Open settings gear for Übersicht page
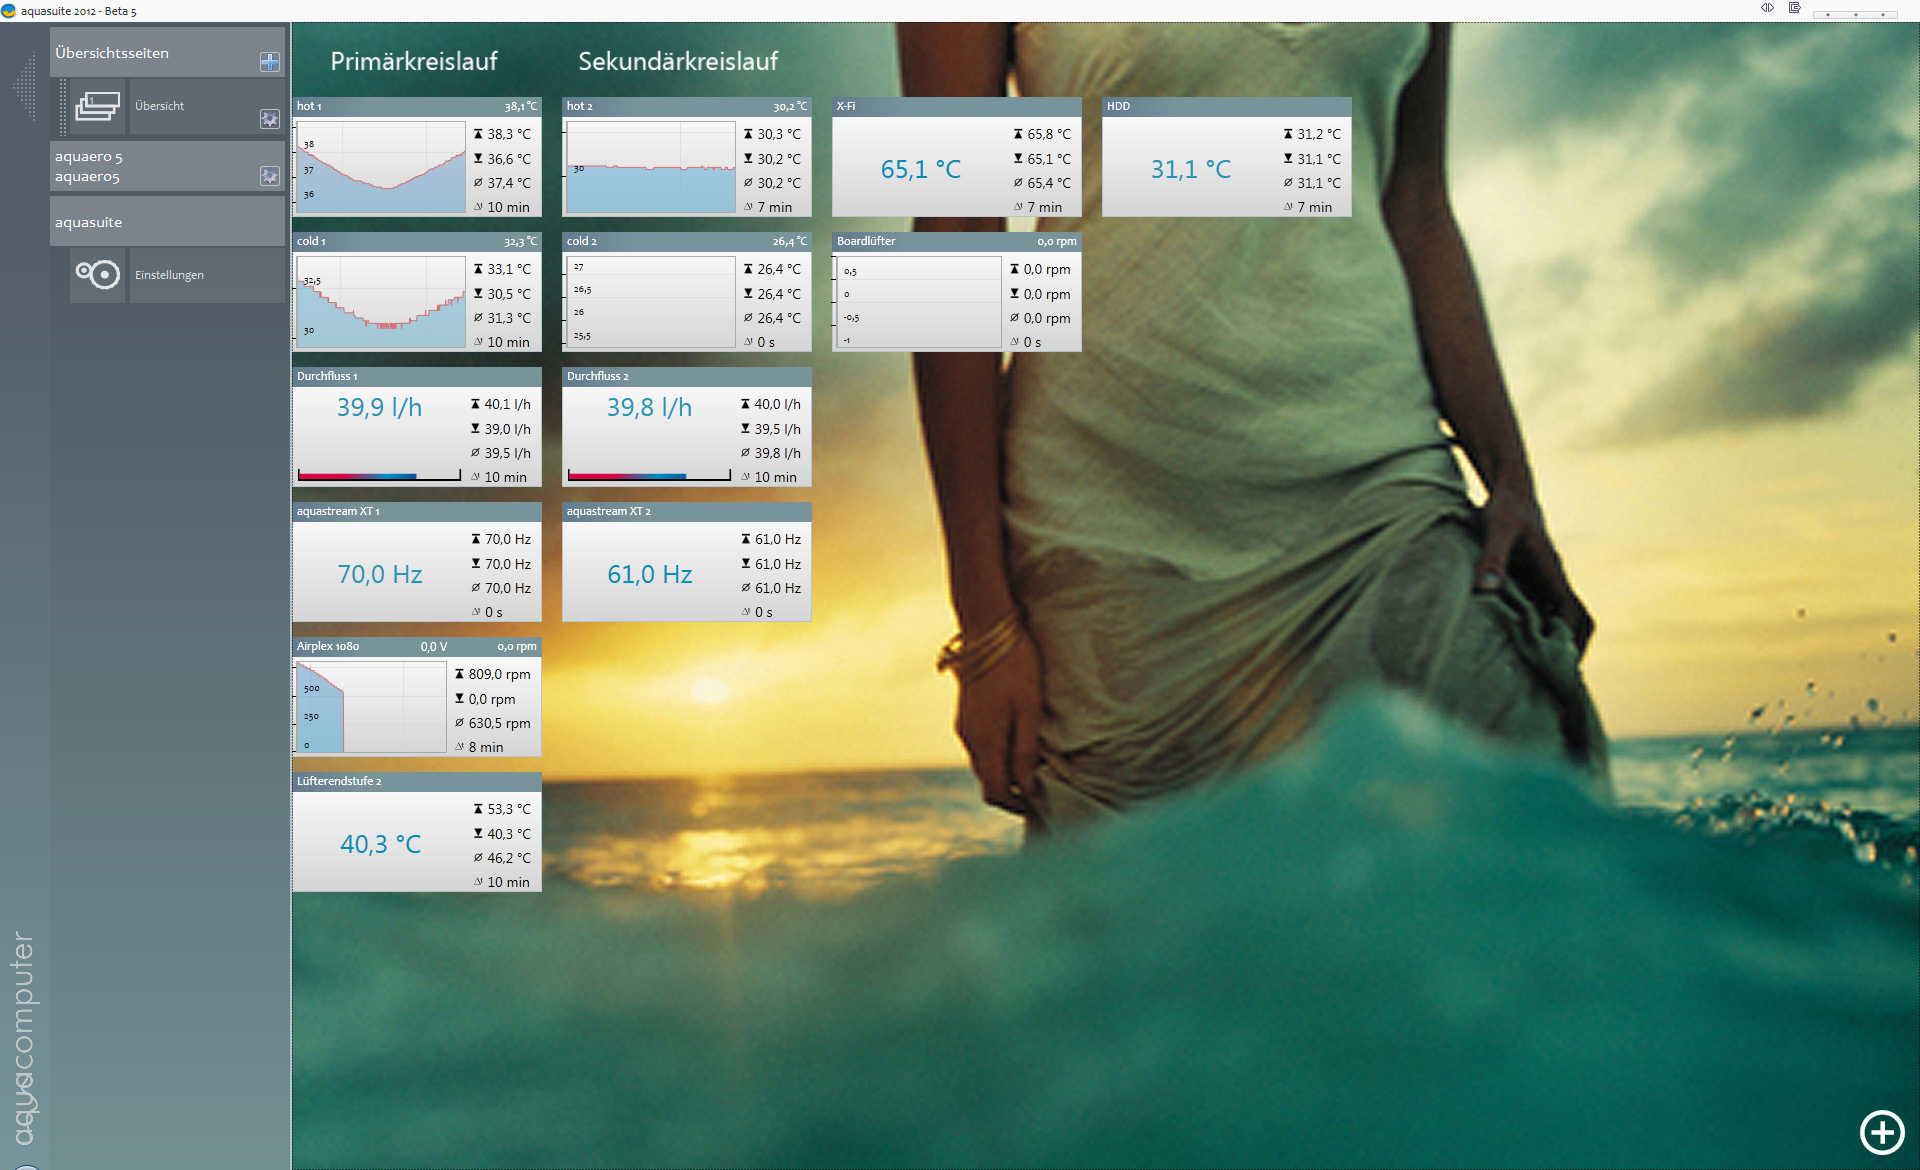The width and height of the screenshot is (1920, 1170). [269, 119]
